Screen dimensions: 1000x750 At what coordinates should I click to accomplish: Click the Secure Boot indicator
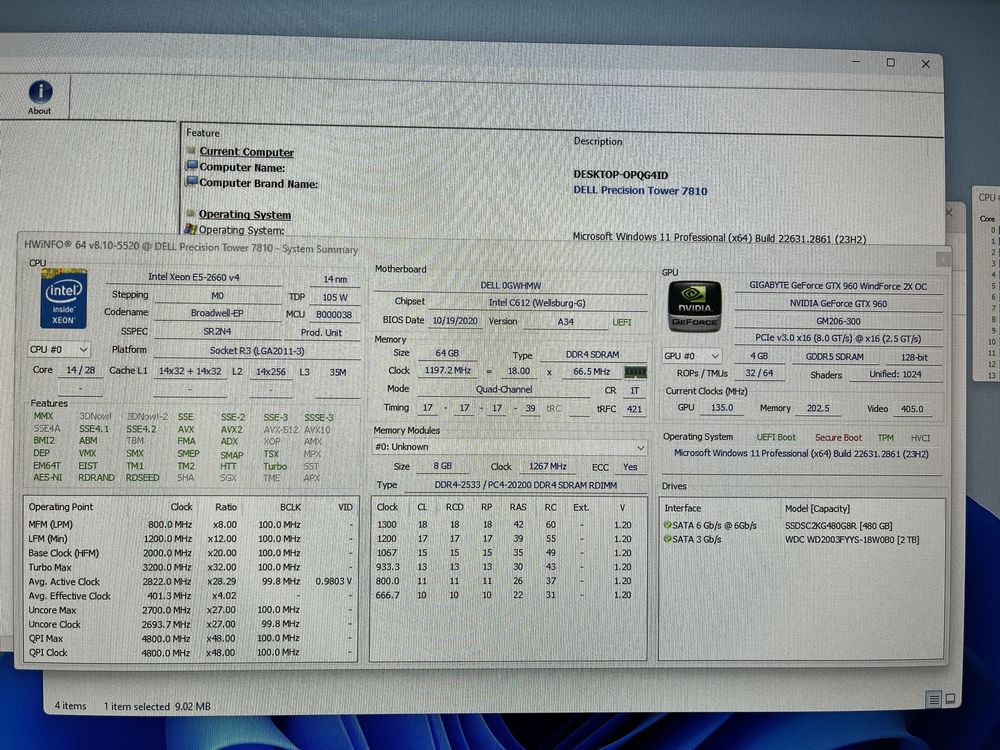(x=838, y=438)
